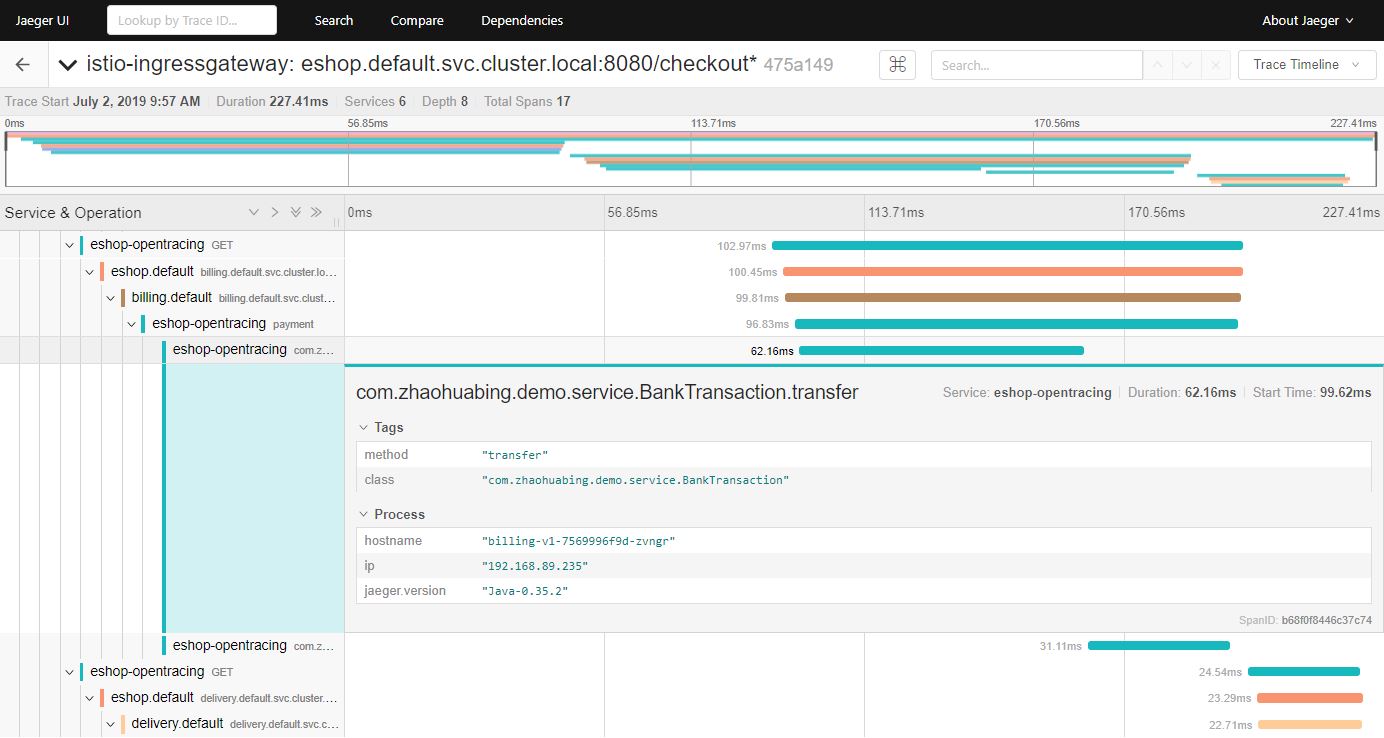The height and width of the screenshot is (738, 1384).
Task: Click the next search result down arrow
Action: 1187,65
